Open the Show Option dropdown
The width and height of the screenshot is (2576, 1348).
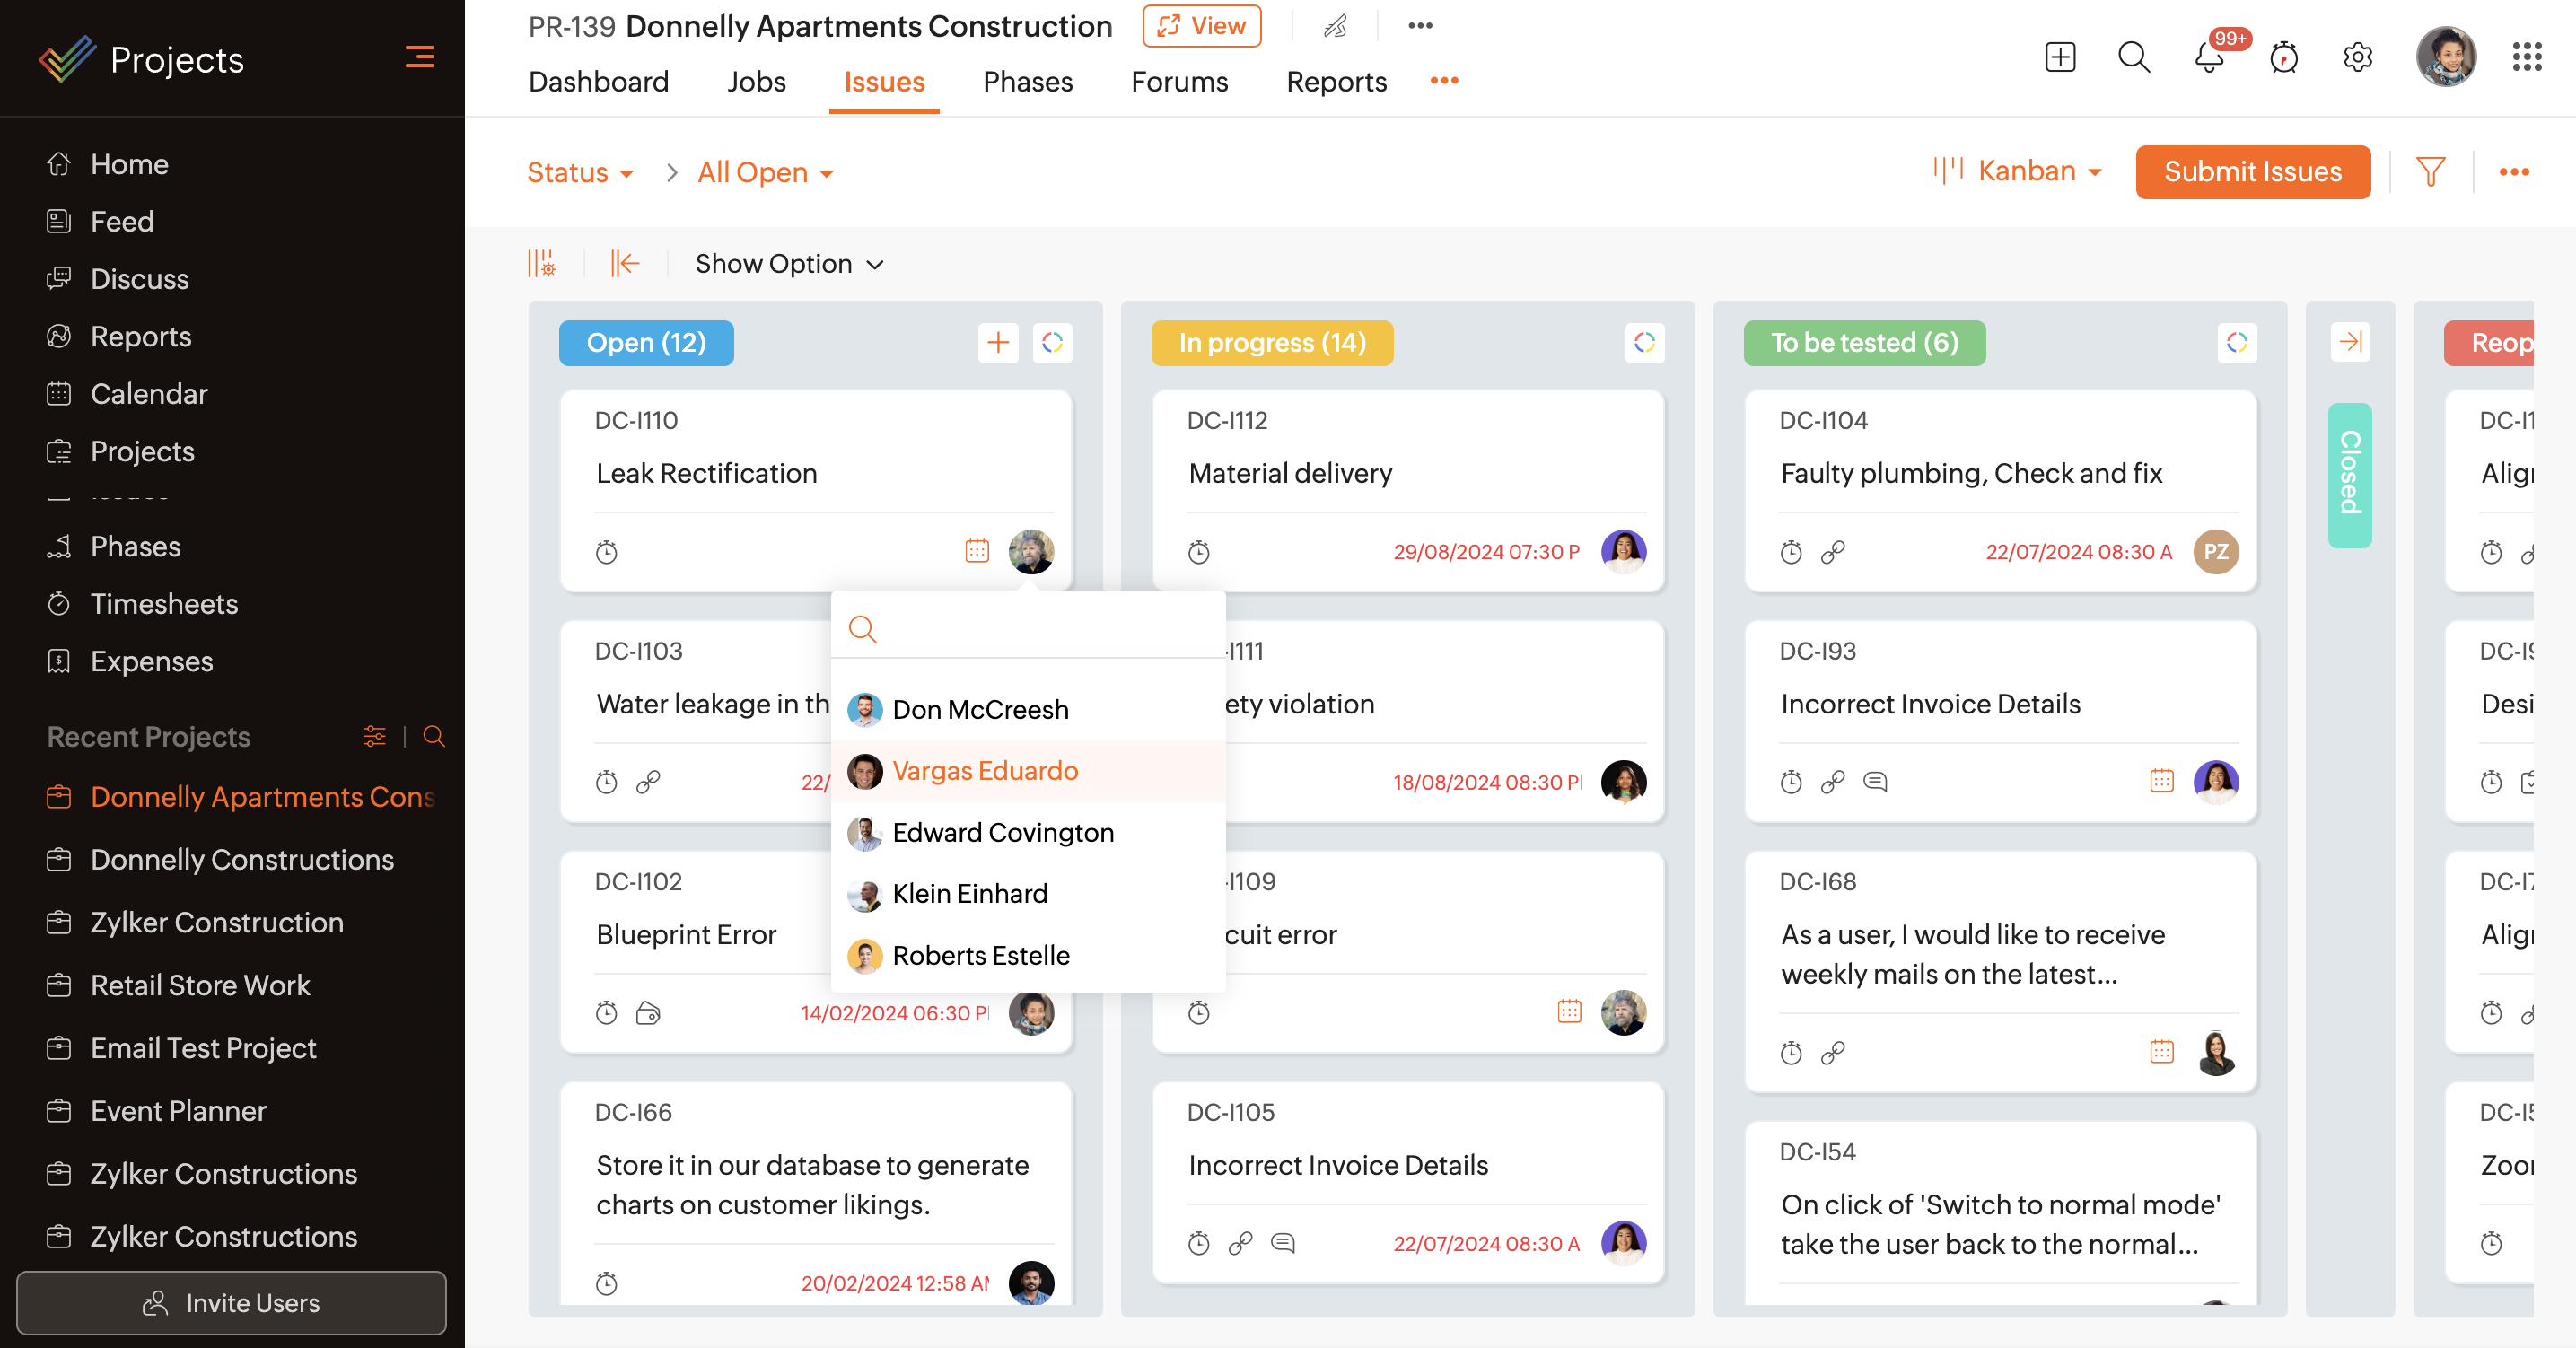[x=789, y=264]
